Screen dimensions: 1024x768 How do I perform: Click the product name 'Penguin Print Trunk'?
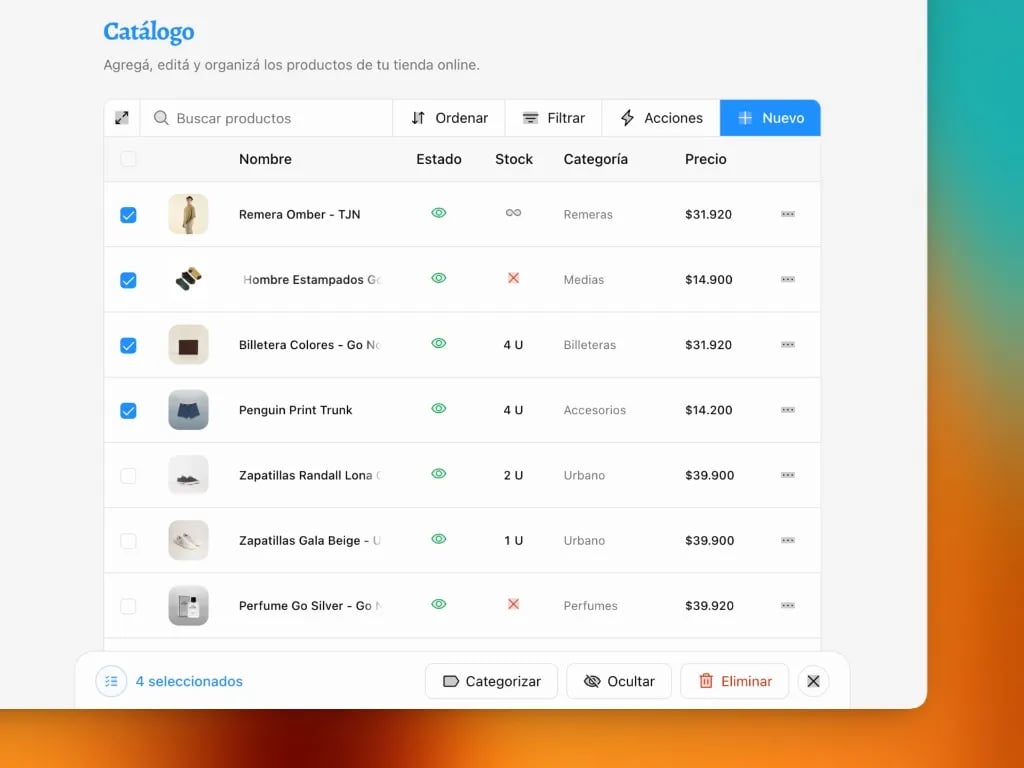point(295,410)
